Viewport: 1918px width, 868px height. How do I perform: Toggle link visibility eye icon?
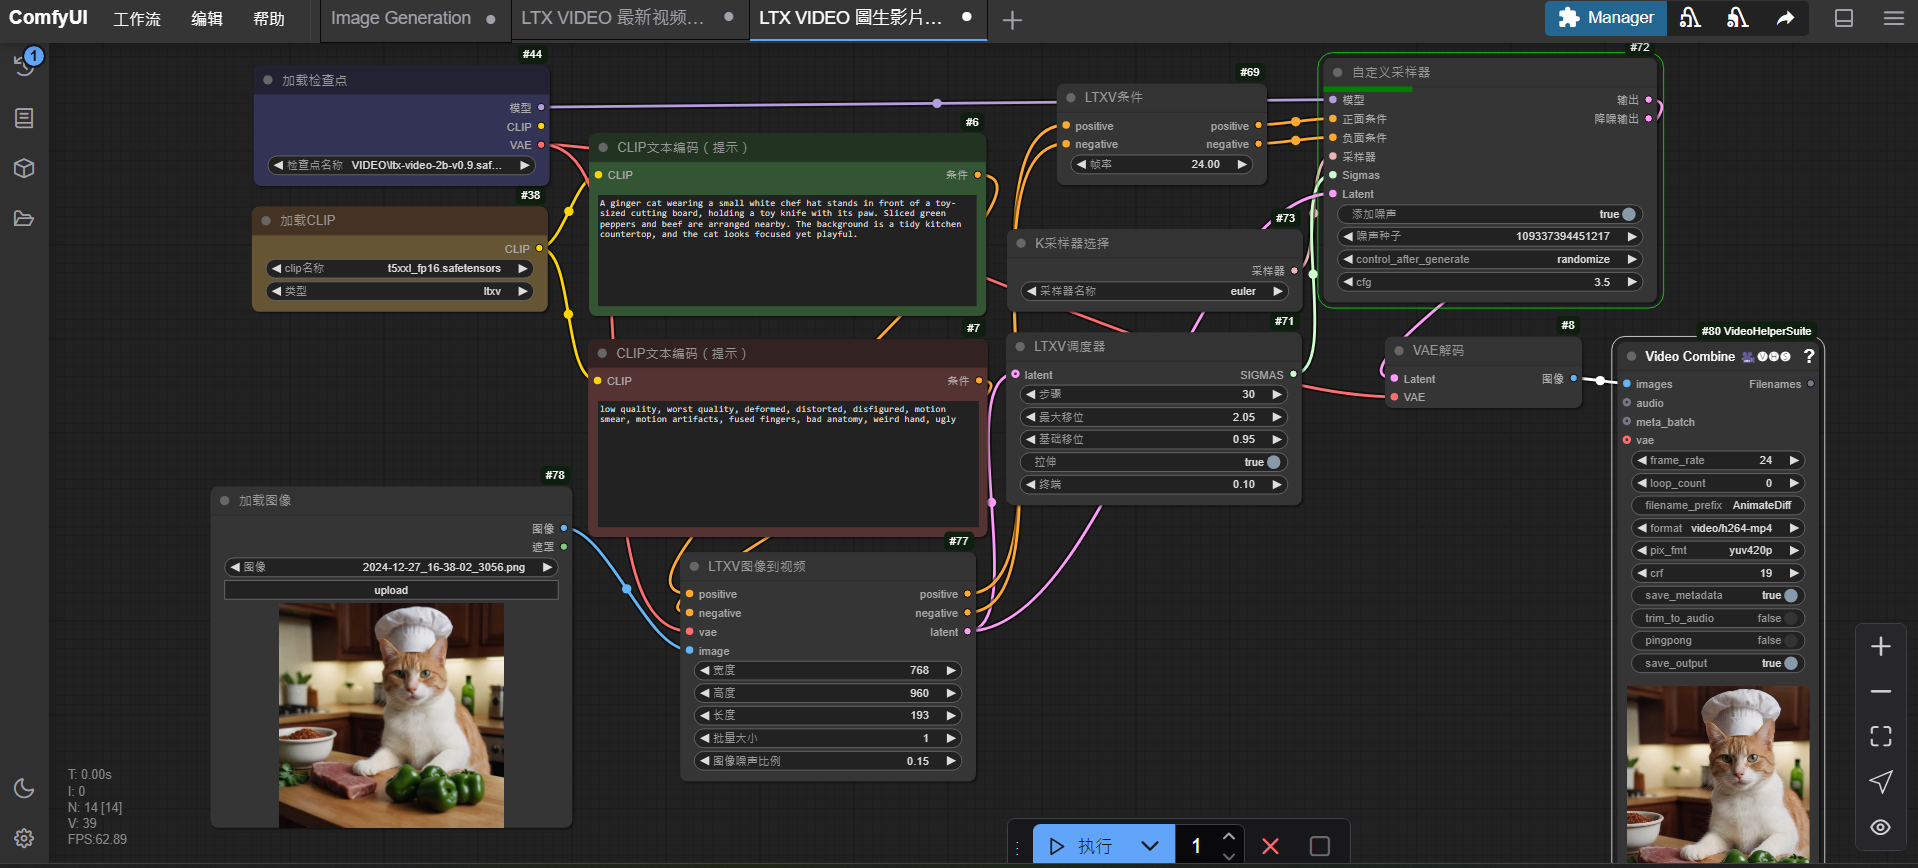1881,827
